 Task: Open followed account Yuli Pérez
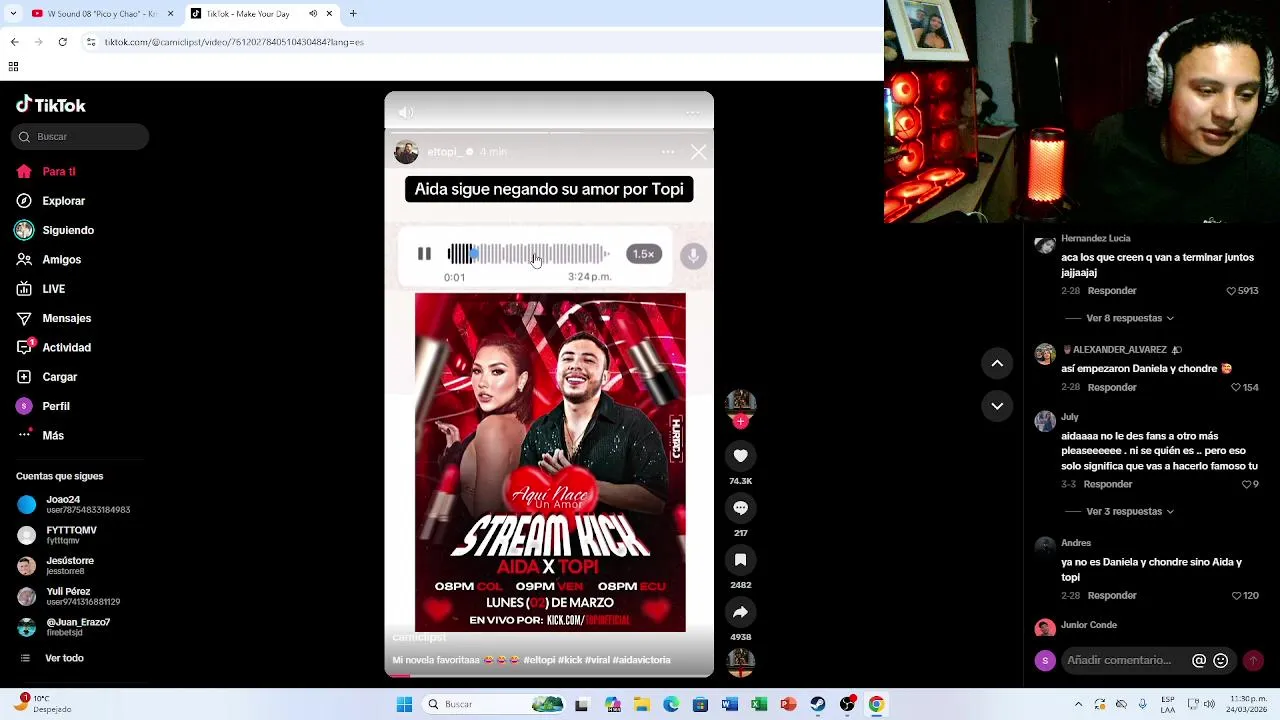[x=68, y=596]
